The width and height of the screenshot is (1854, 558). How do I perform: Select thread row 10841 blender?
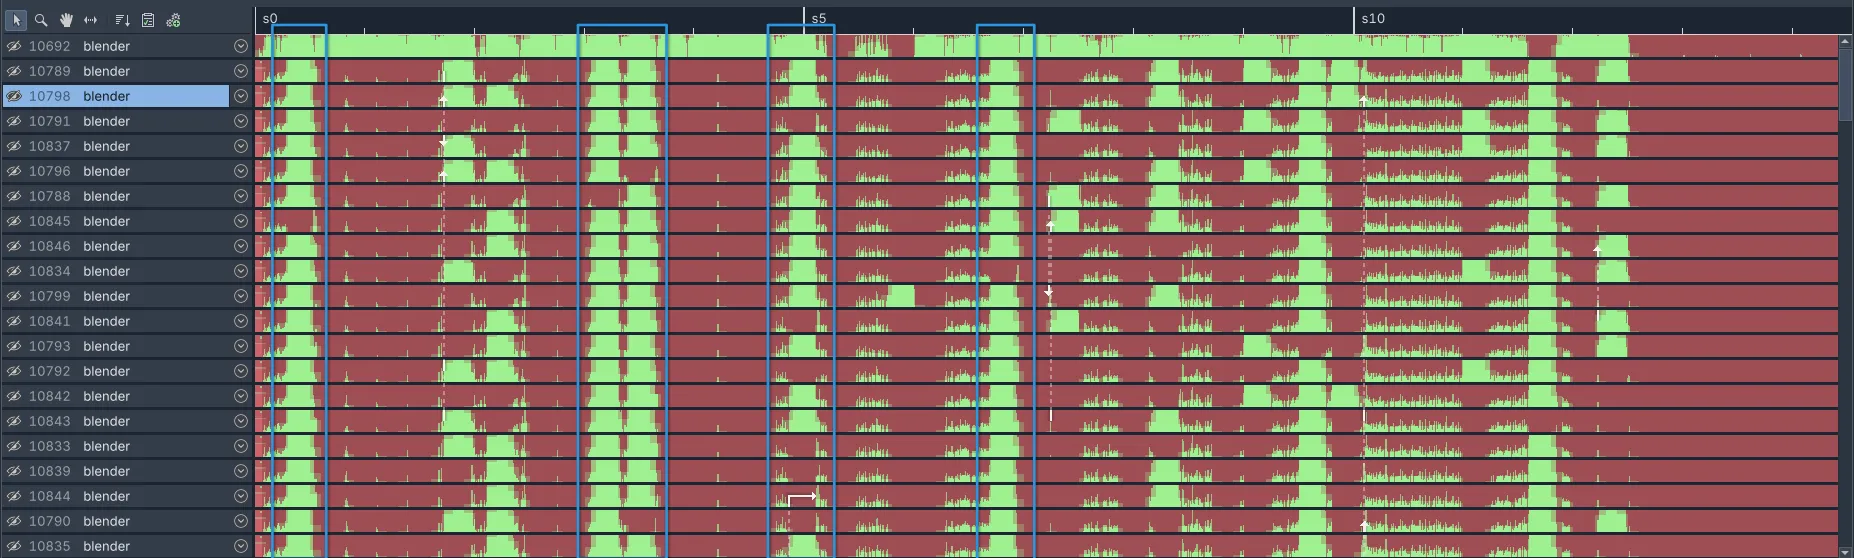pyautogui.click(x=106, y=321)
